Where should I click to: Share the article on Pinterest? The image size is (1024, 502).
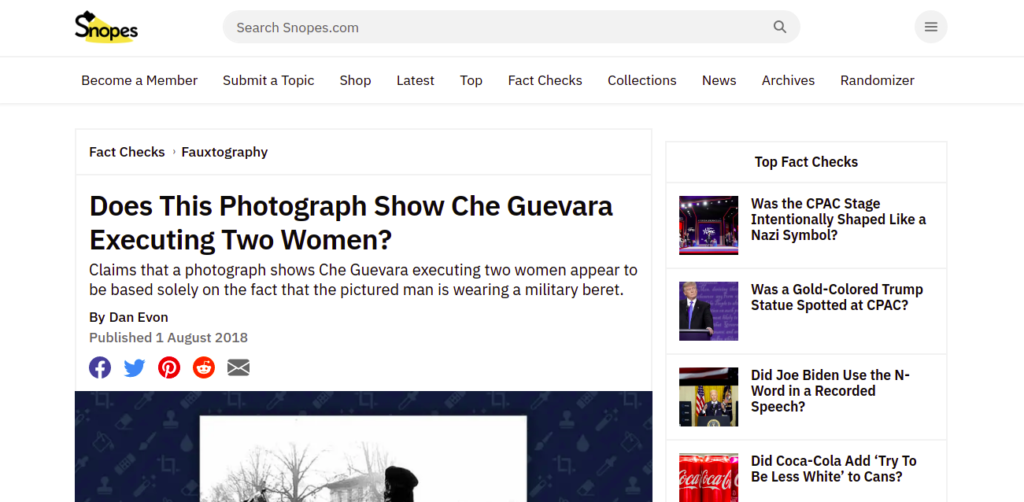coord(169,368)
